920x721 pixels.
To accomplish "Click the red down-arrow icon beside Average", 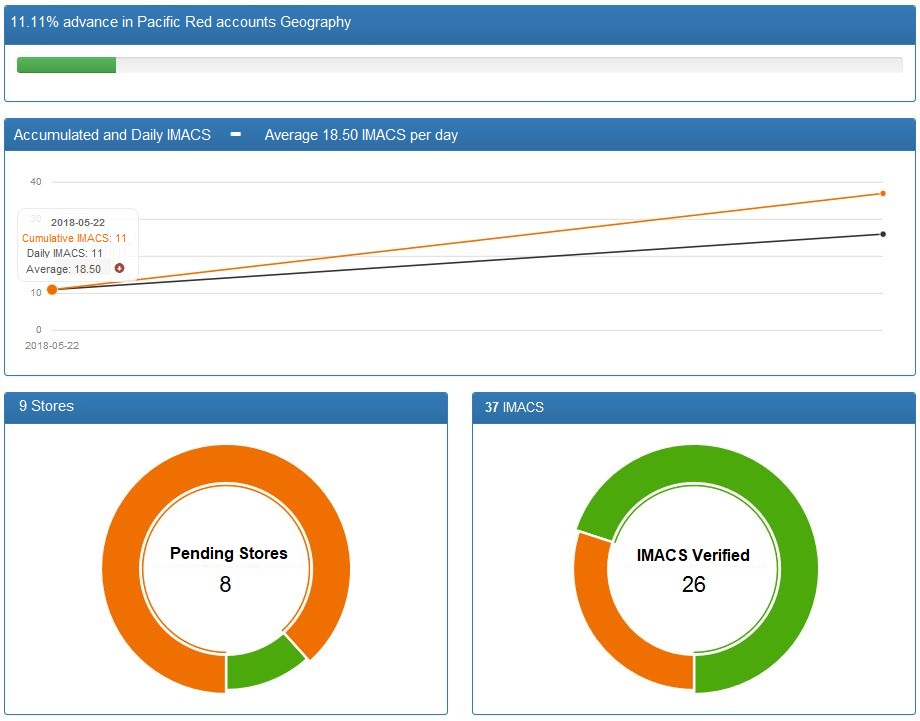I will [x=120, y=268].
